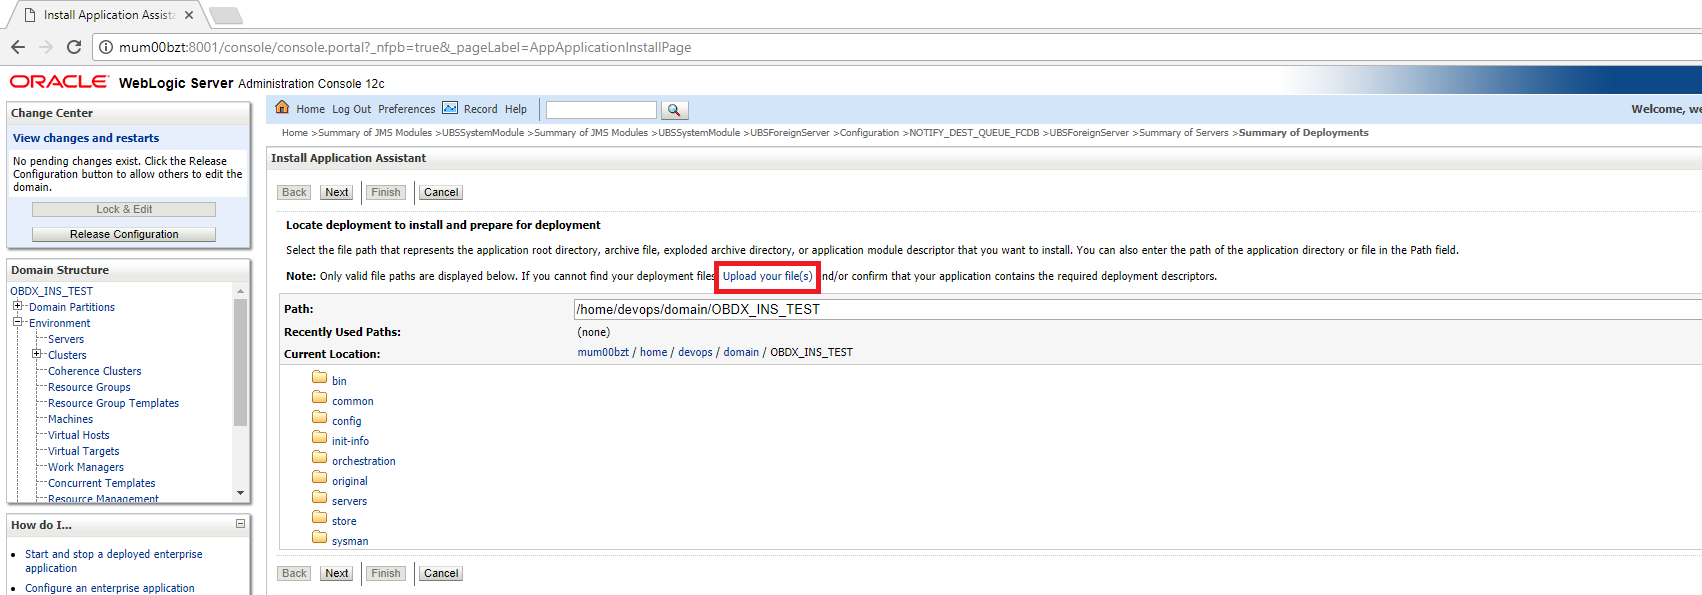Click Summary of Servers breadcrumb
Screen dimensions: 1702x595
pos(1184,132)
